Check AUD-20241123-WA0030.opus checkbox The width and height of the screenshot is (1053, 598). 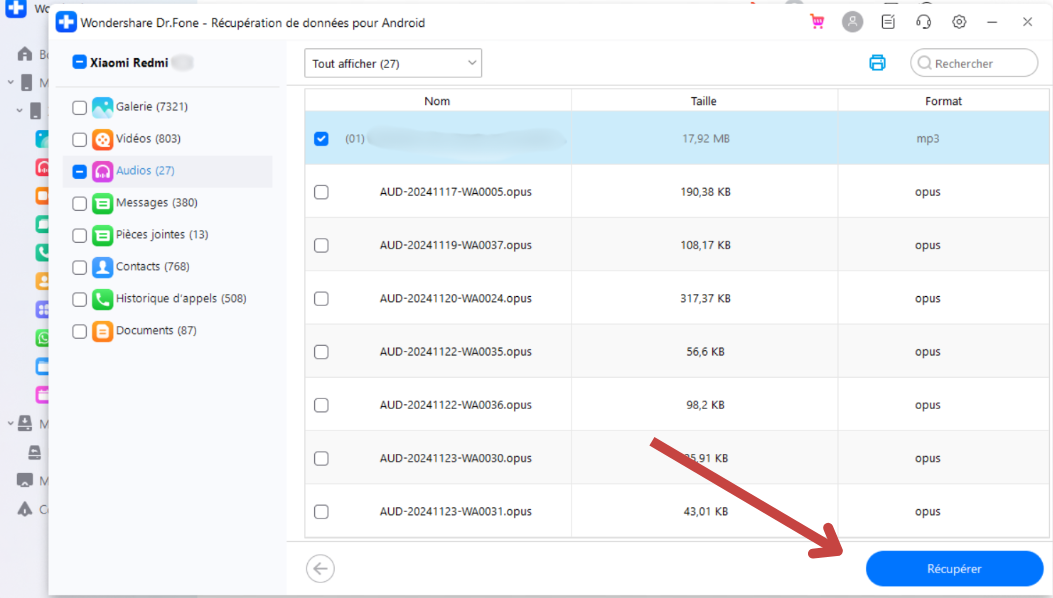tap(321, 458)
